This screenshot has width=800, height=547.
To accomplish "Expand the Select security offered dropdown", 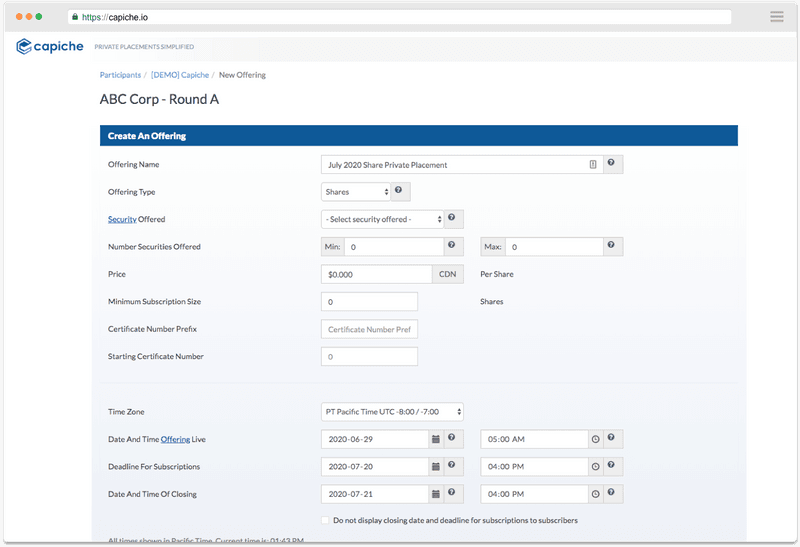I will [x=381, y=219].
